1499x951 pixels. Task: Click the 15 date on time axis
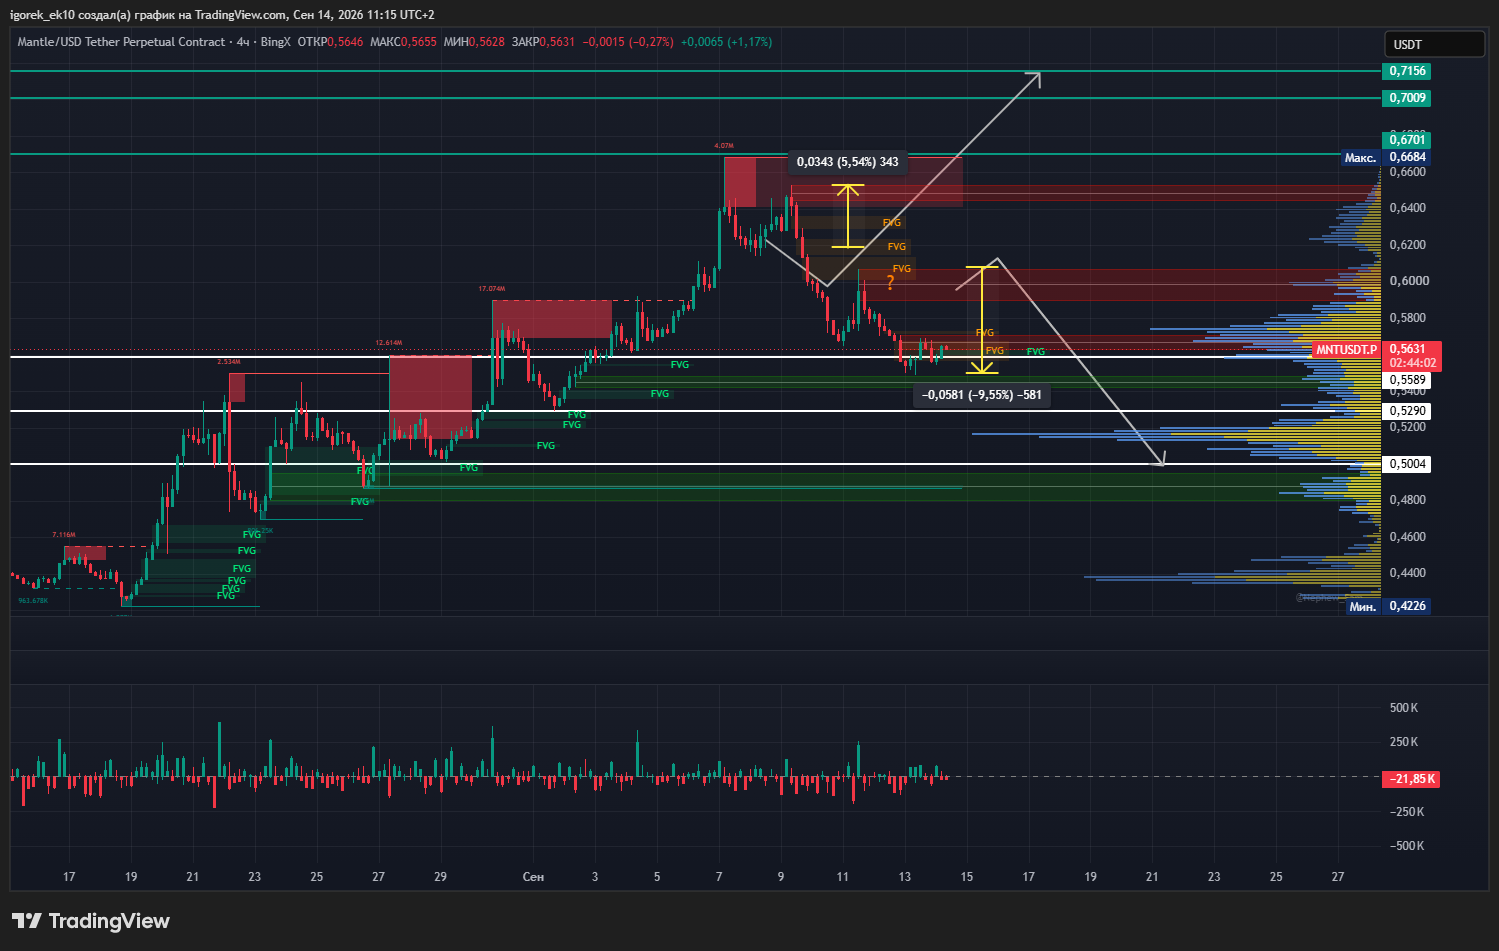pyautogui.click(x=967, y=877)
